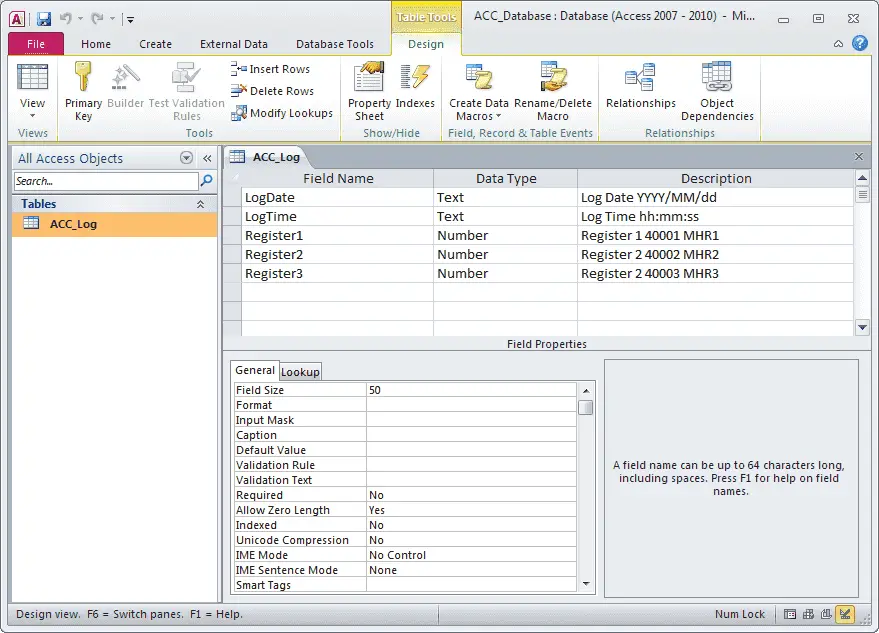Viewport: 879px width, 633px height.
Task: Toggle the Property Sheet pane
Action: [x=369, y=91]
